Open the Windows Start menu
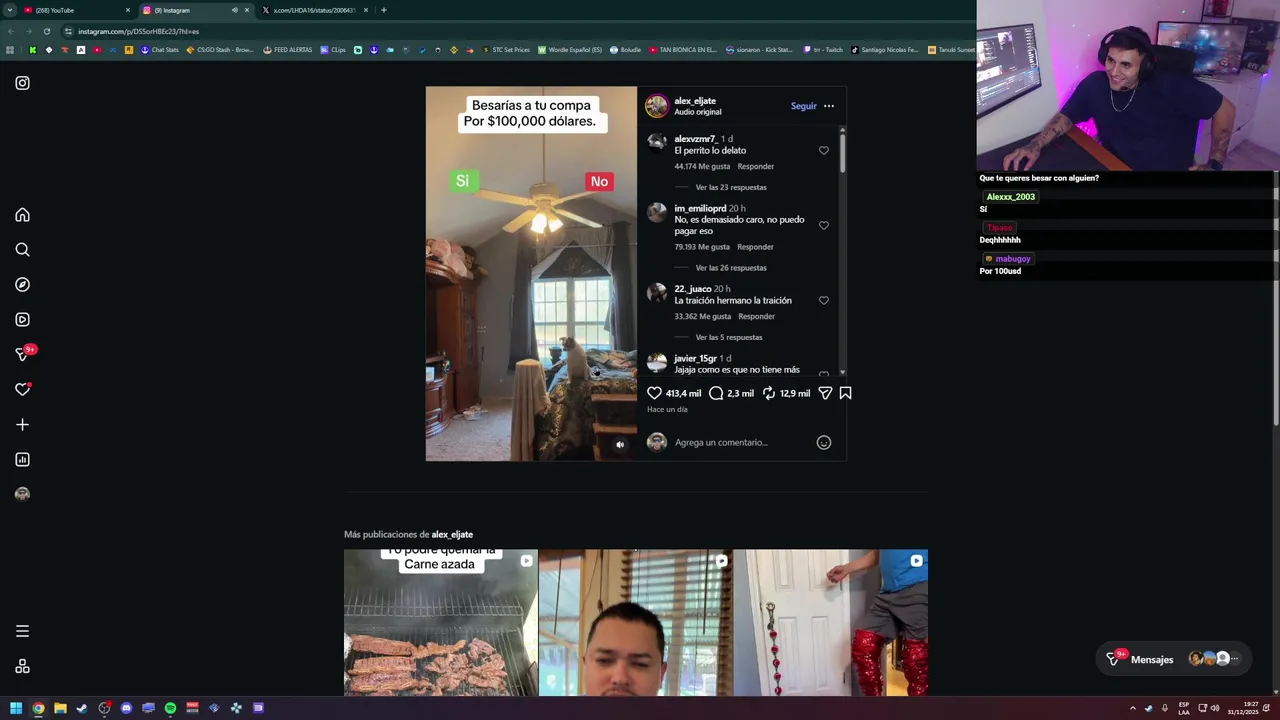Image resolution: width=1280 pixels, height=720 pixels. (x=16, y=708)
